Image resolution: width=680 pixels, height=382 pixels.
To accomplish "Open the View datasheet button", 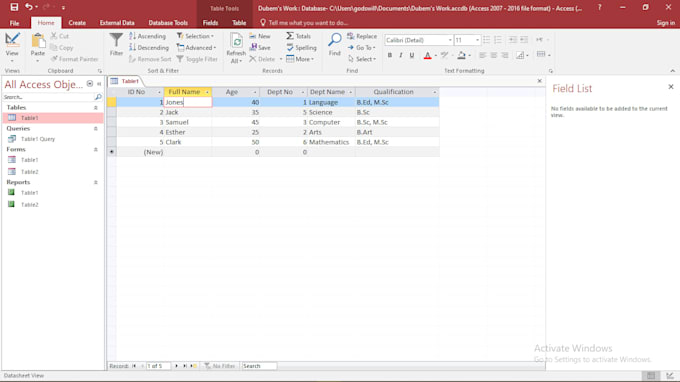I will (12, 47).
